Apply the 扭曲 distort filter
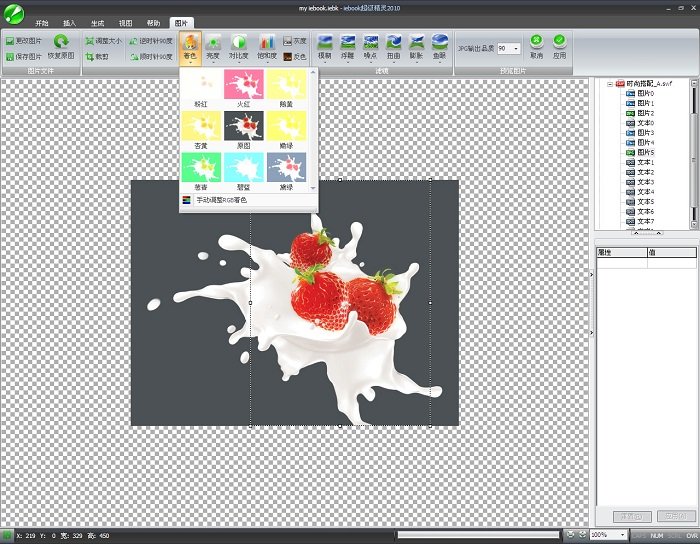700x544 pixels. pyautogui.click(x=393, y=47)
